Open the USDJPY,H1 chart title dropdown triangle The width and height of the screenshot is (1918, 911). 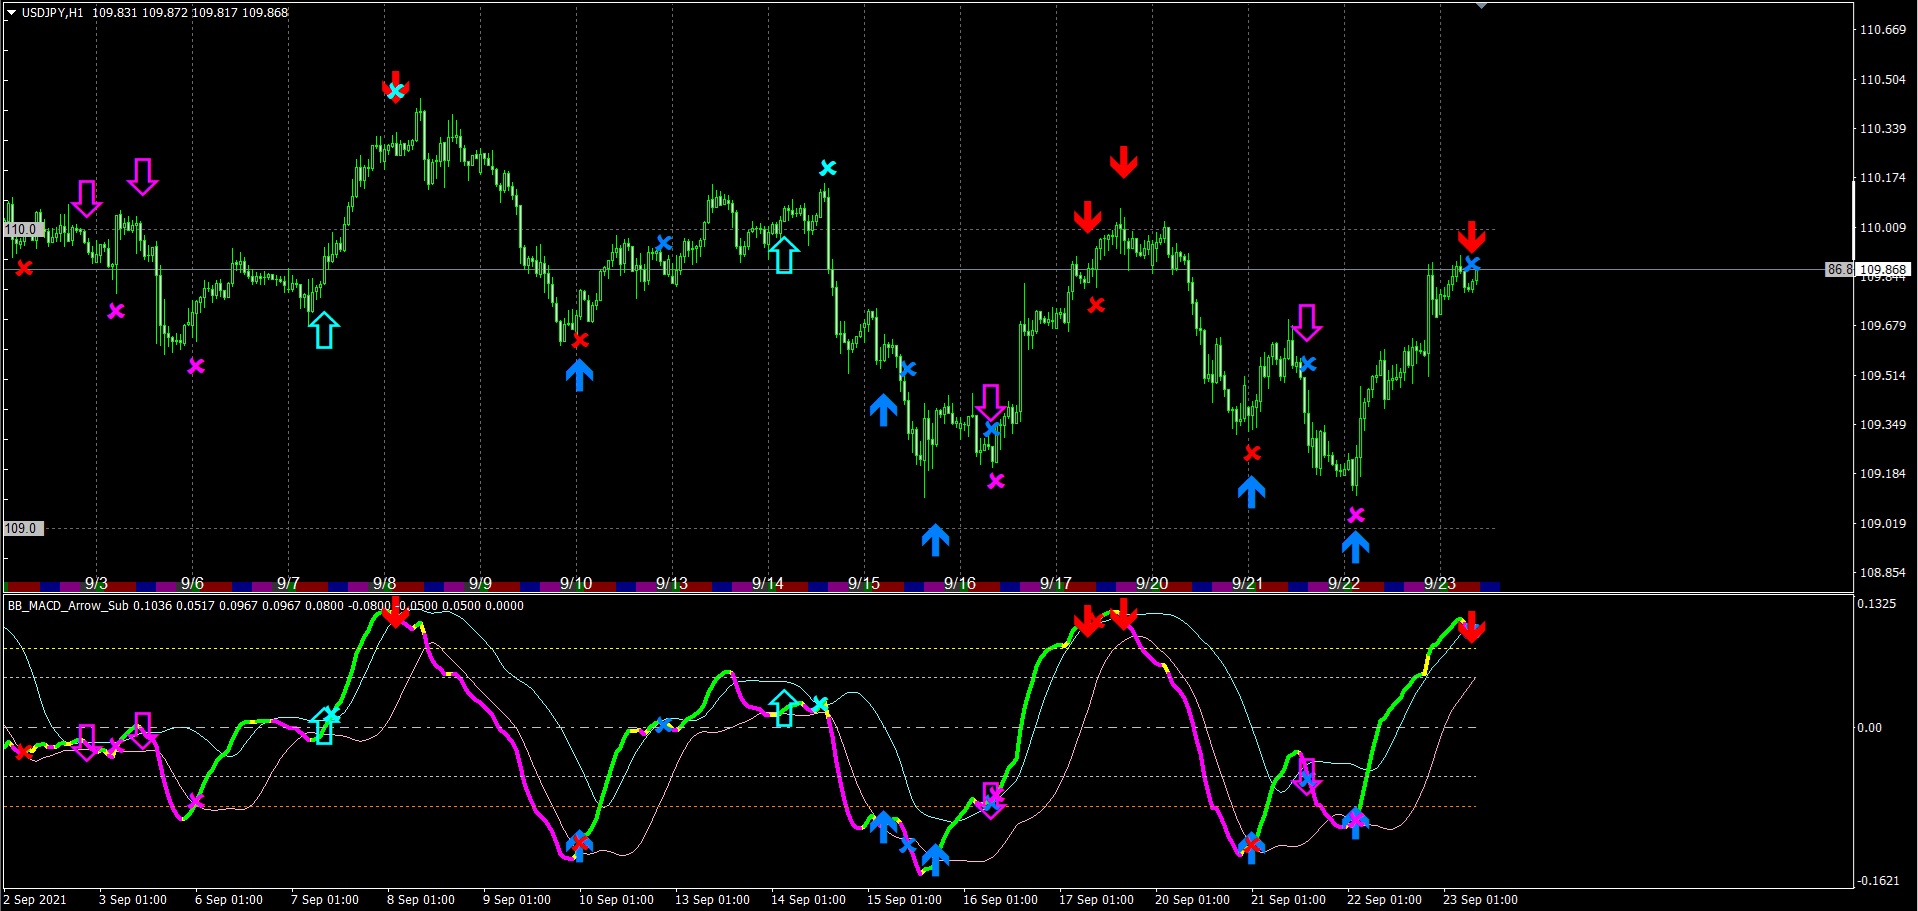point(12,13)
